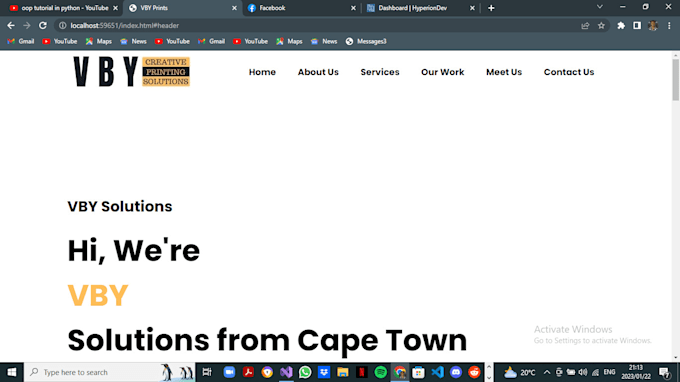Open the first News bookmark
The width and height of the screenshot is (680, 382).
point(134,41)
